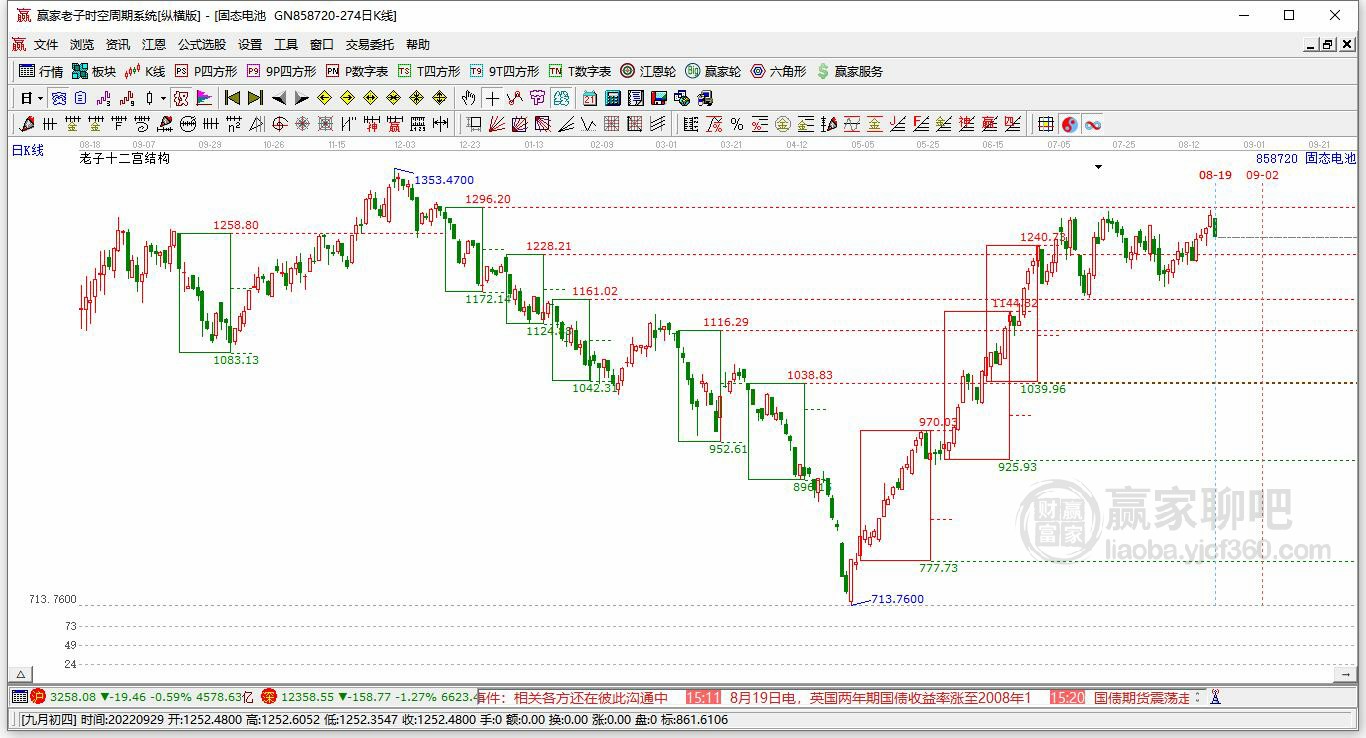This screenshot has height=738, width=1366.
Task: Open the T四方形 tool
Action: coord(429,71)
